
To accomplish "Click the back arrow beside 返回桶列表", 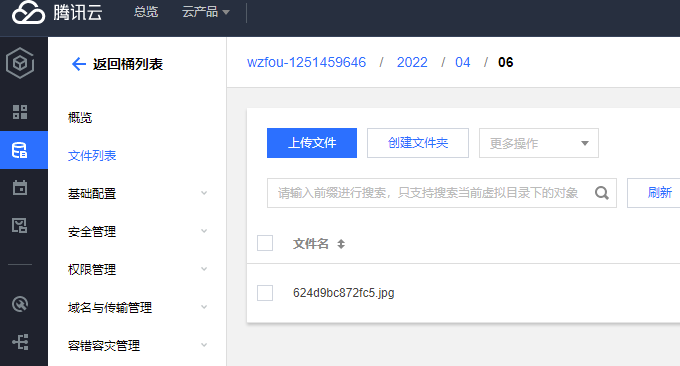I will (x=78, y=64).
